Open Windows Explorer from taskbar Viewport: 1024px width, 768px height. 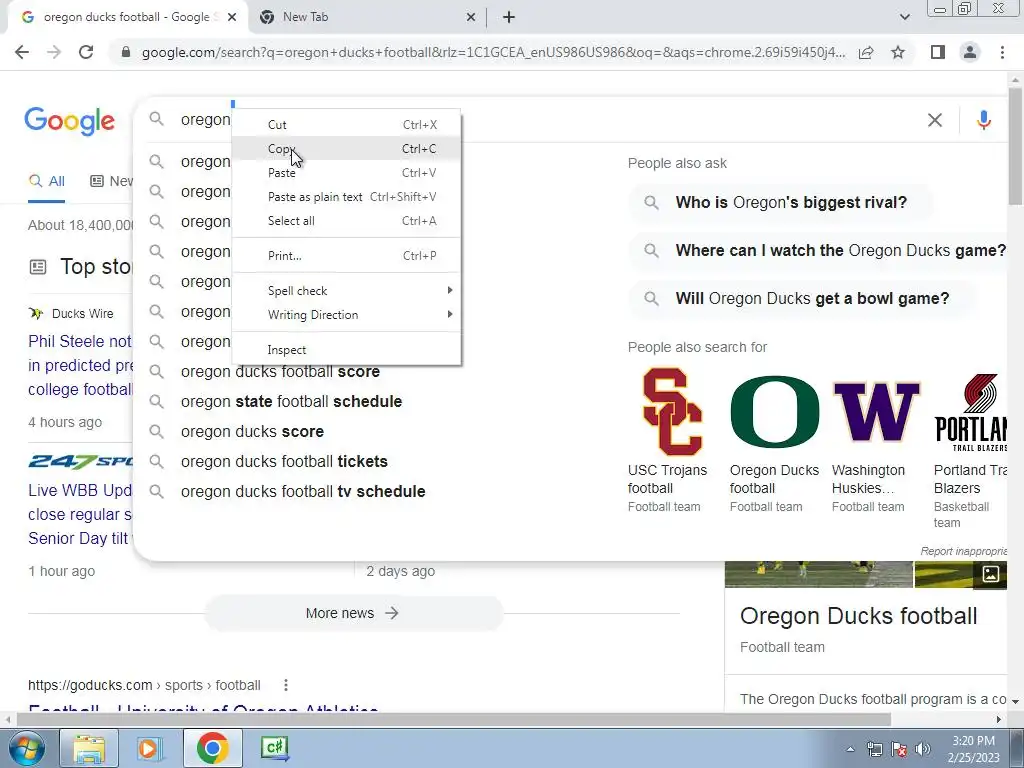(89, 748)
